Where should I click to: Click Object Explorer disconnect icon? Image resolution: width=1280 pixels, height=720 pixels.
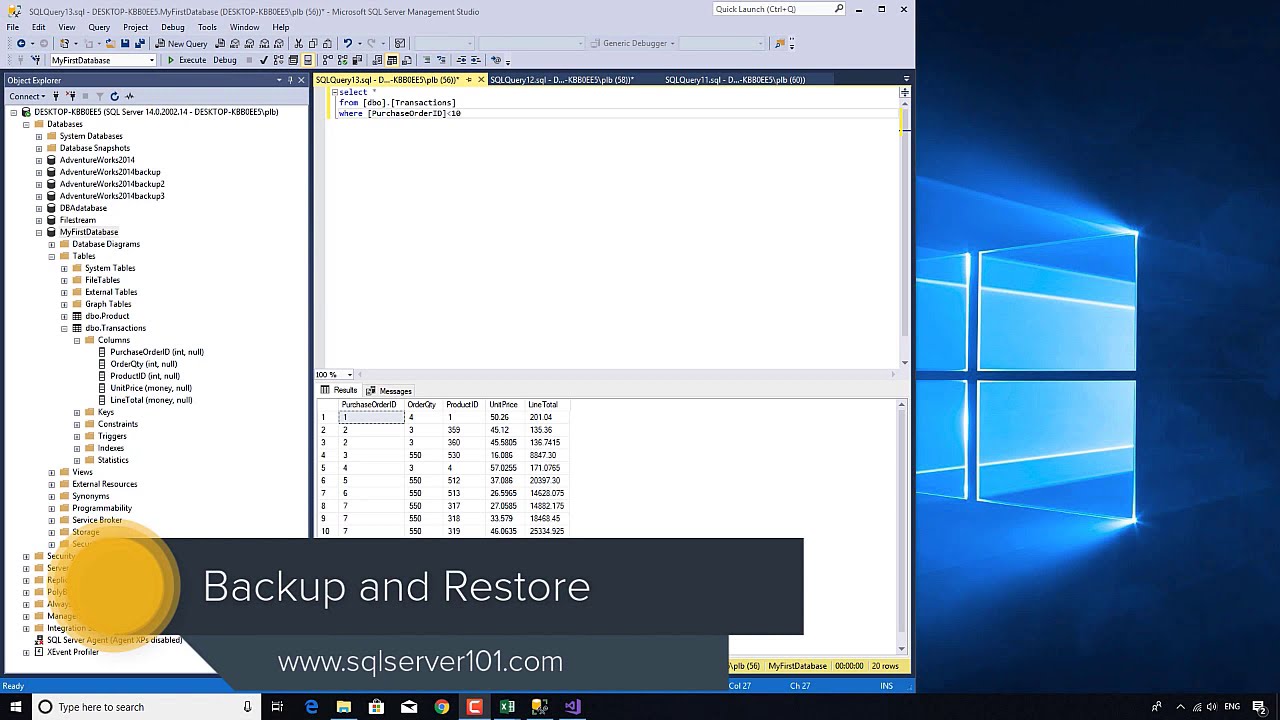70,96
